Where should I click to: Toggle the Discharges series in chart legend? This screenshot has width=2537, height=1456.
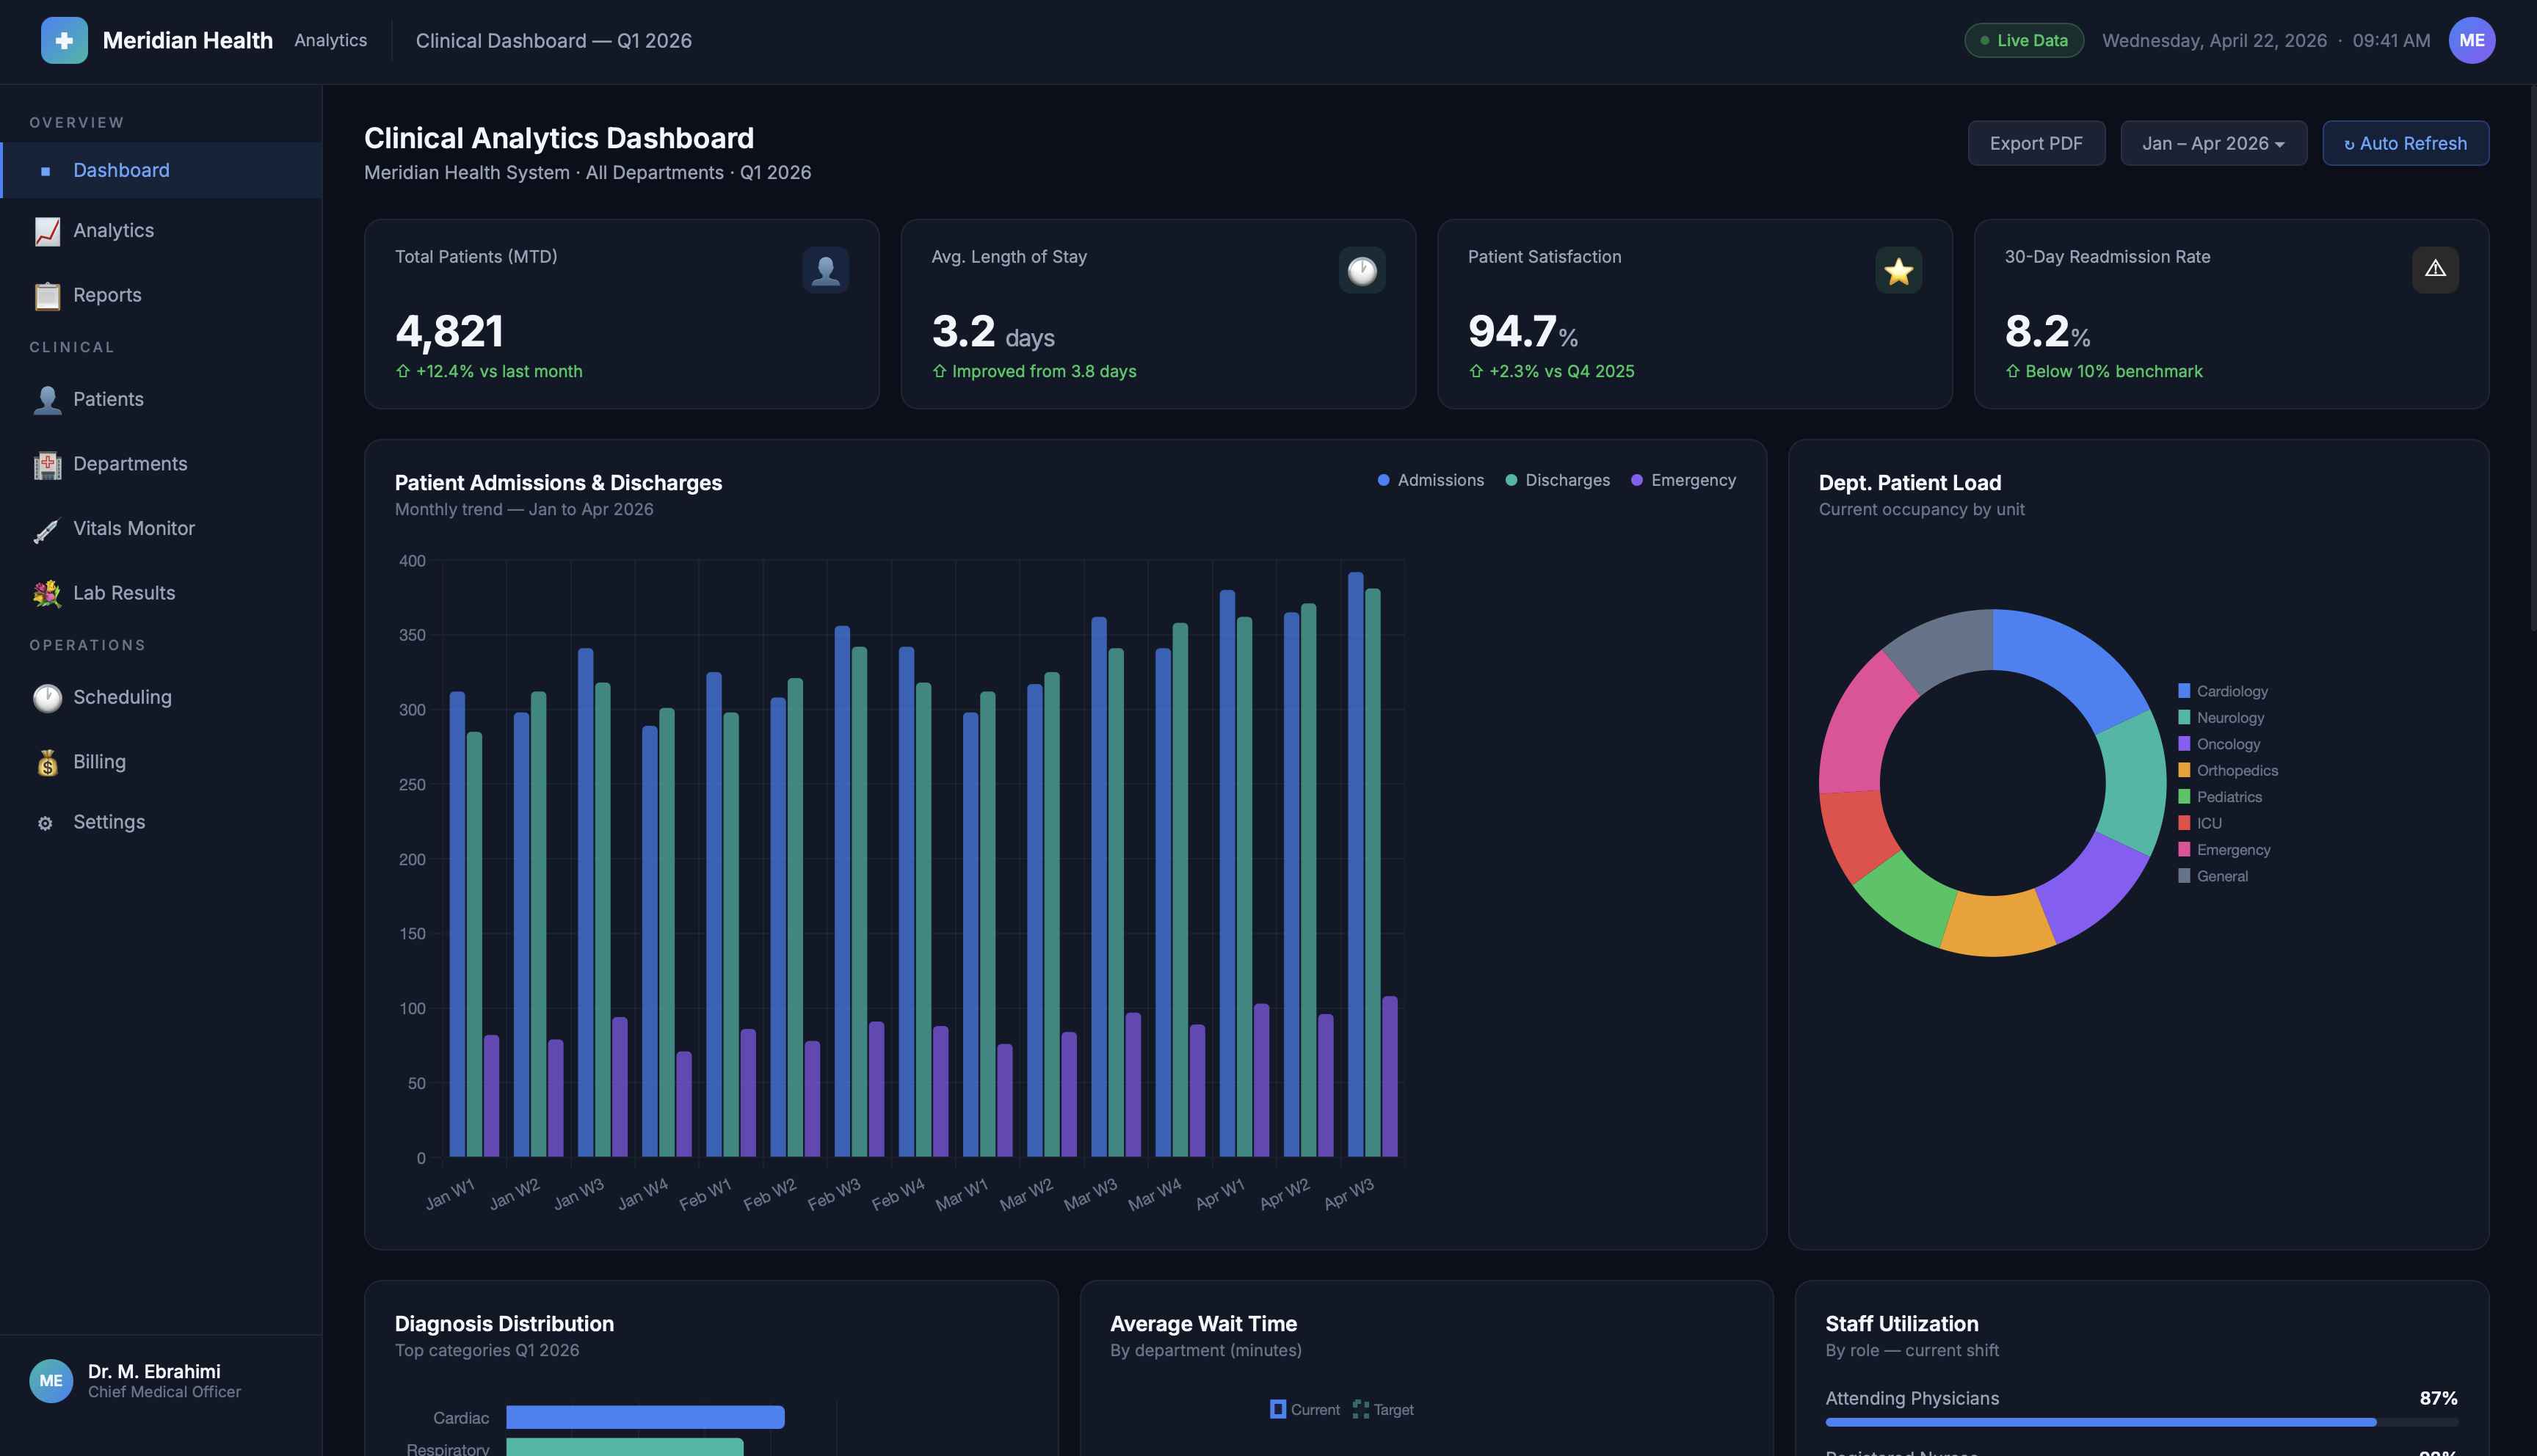[1558, 480]
